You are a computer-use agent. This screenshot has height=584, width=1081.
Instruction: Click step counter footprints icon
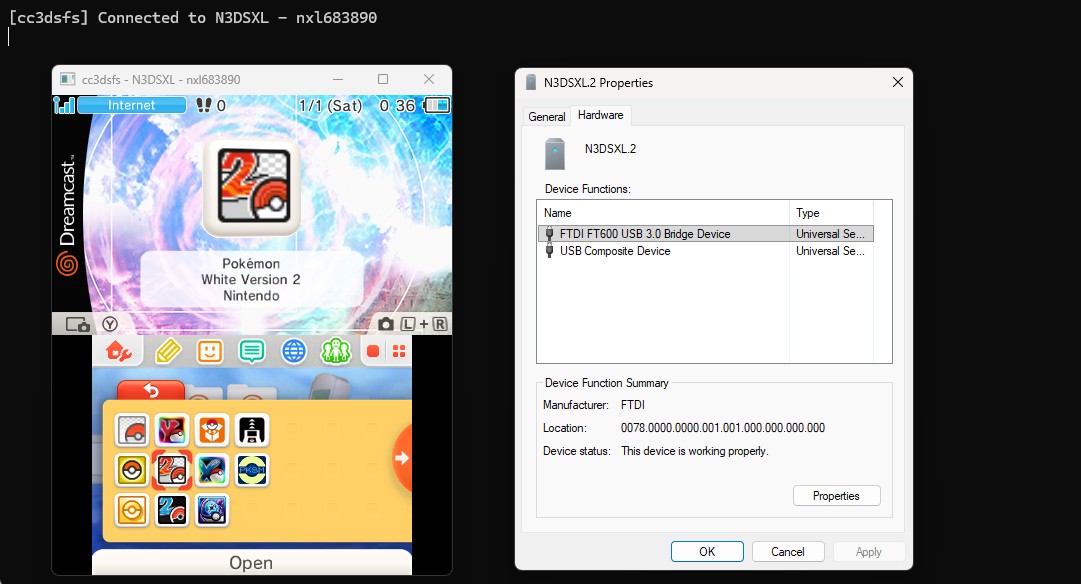coord(203,105)
